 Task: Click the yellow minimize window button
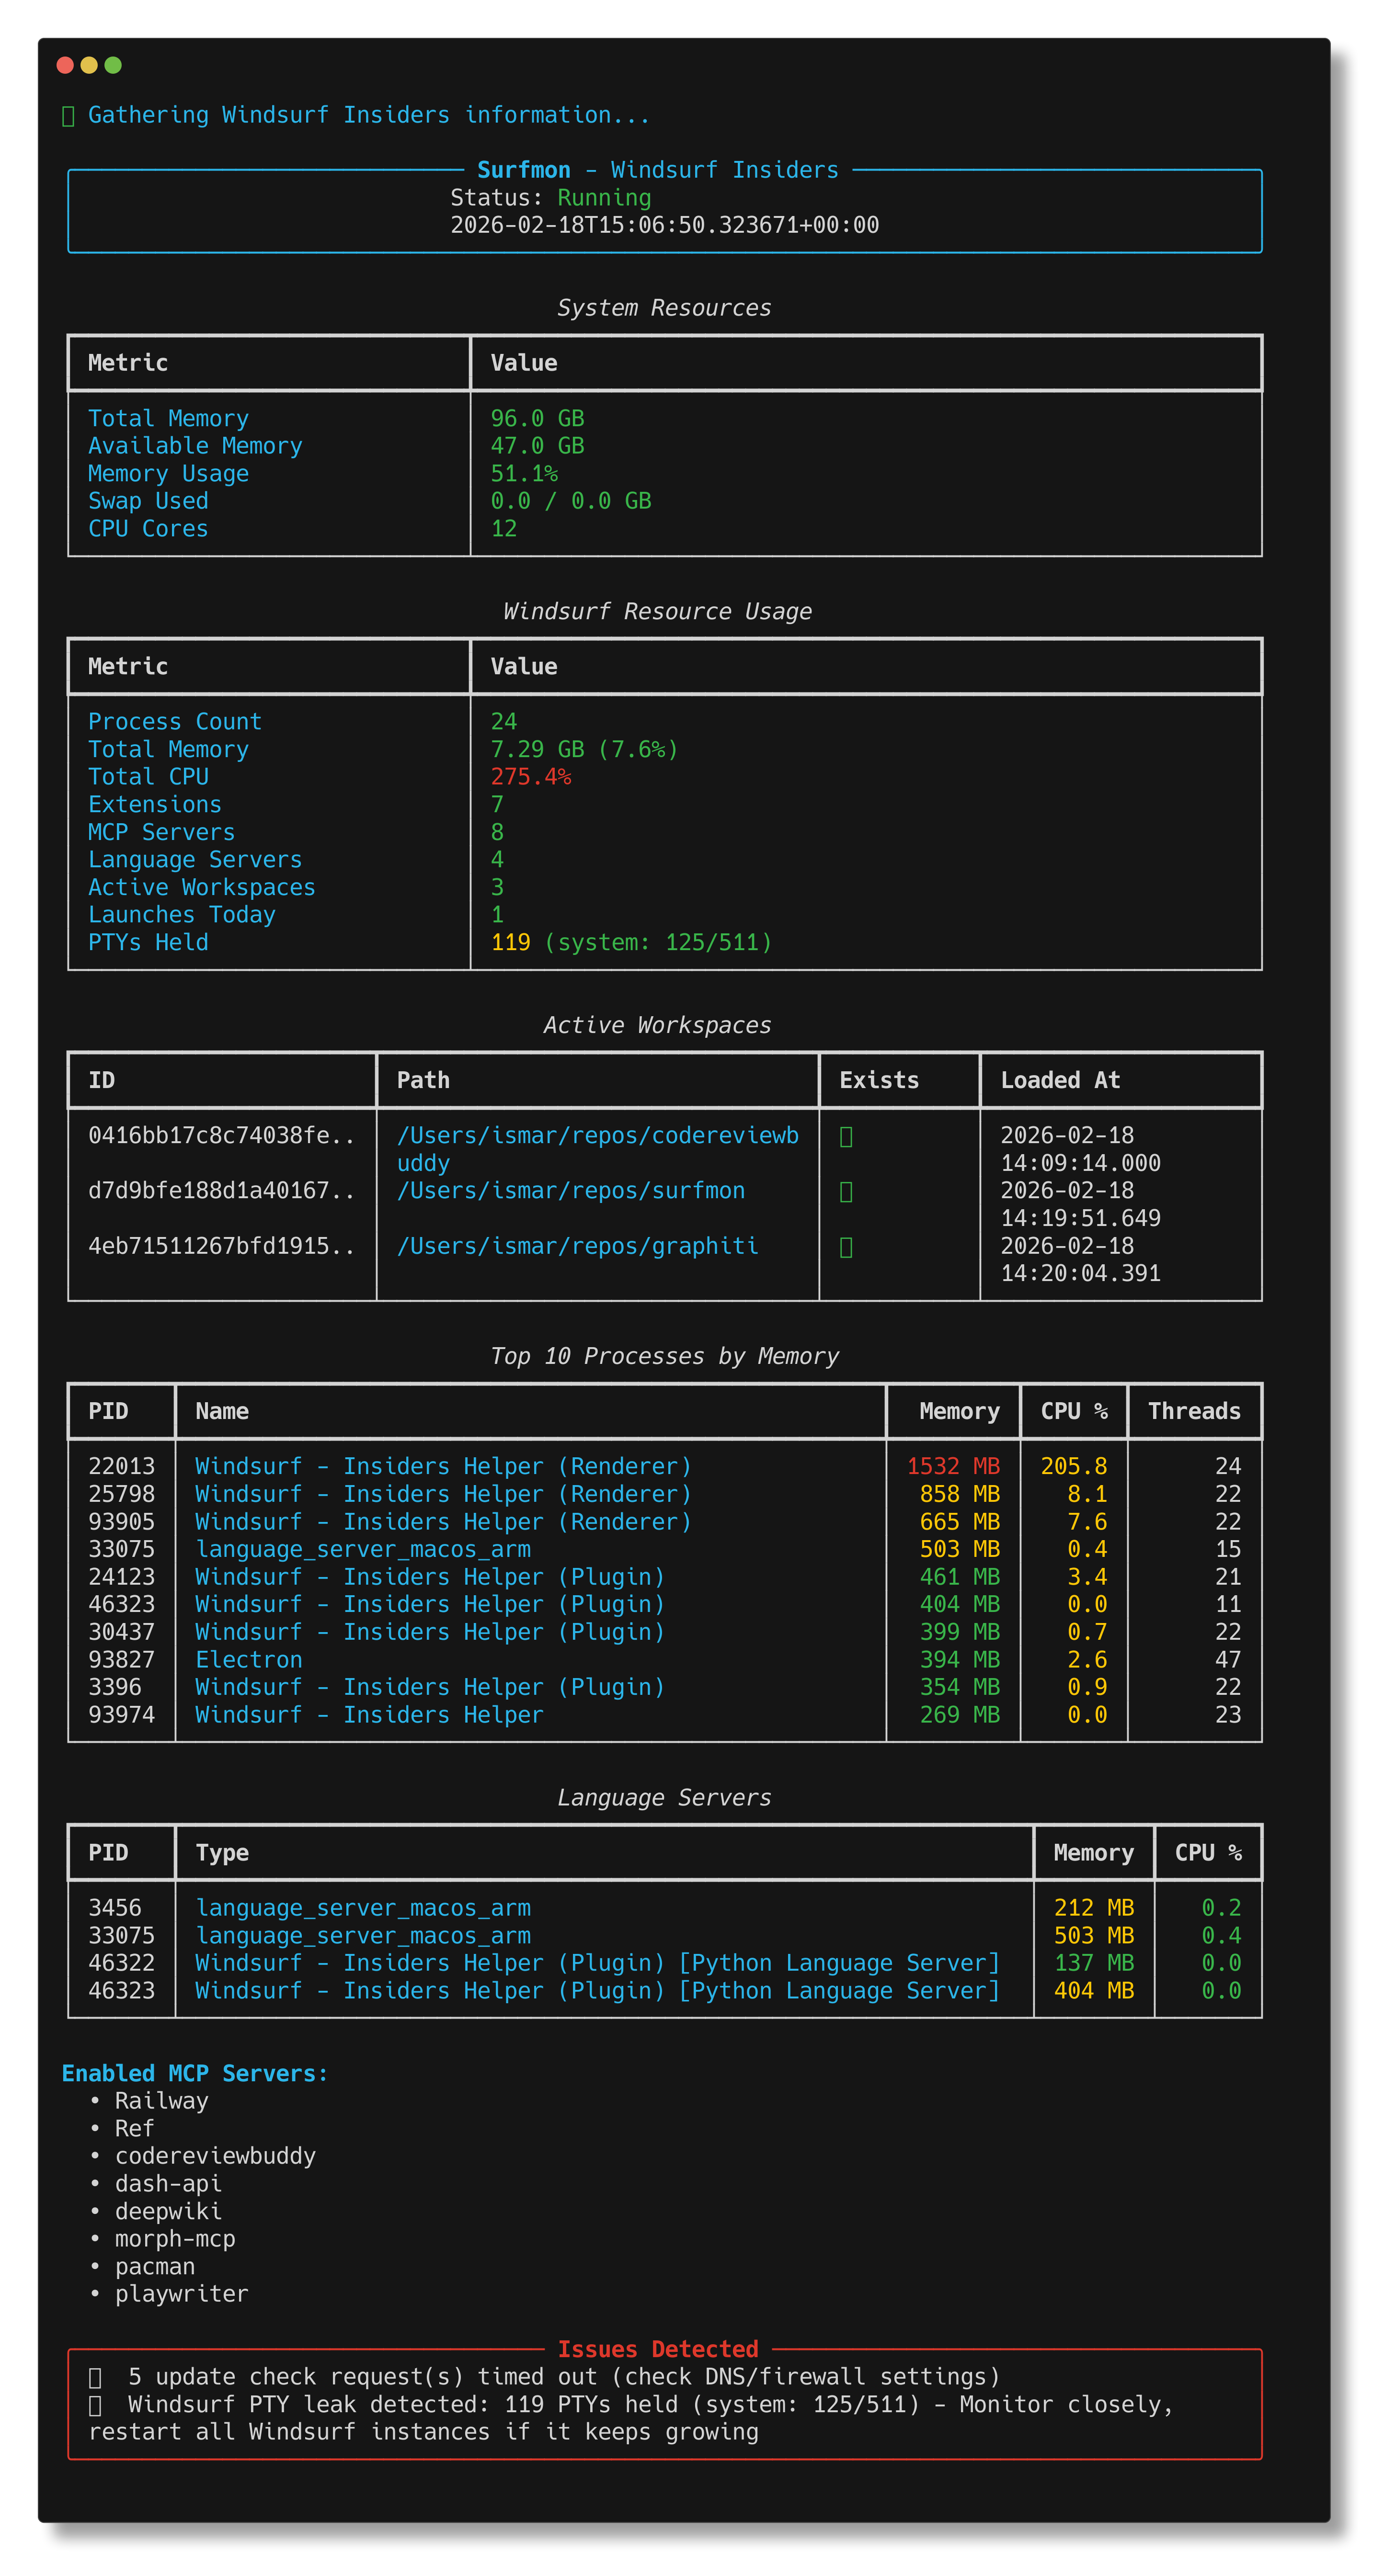pyautogui.click(x=89, y=65)
